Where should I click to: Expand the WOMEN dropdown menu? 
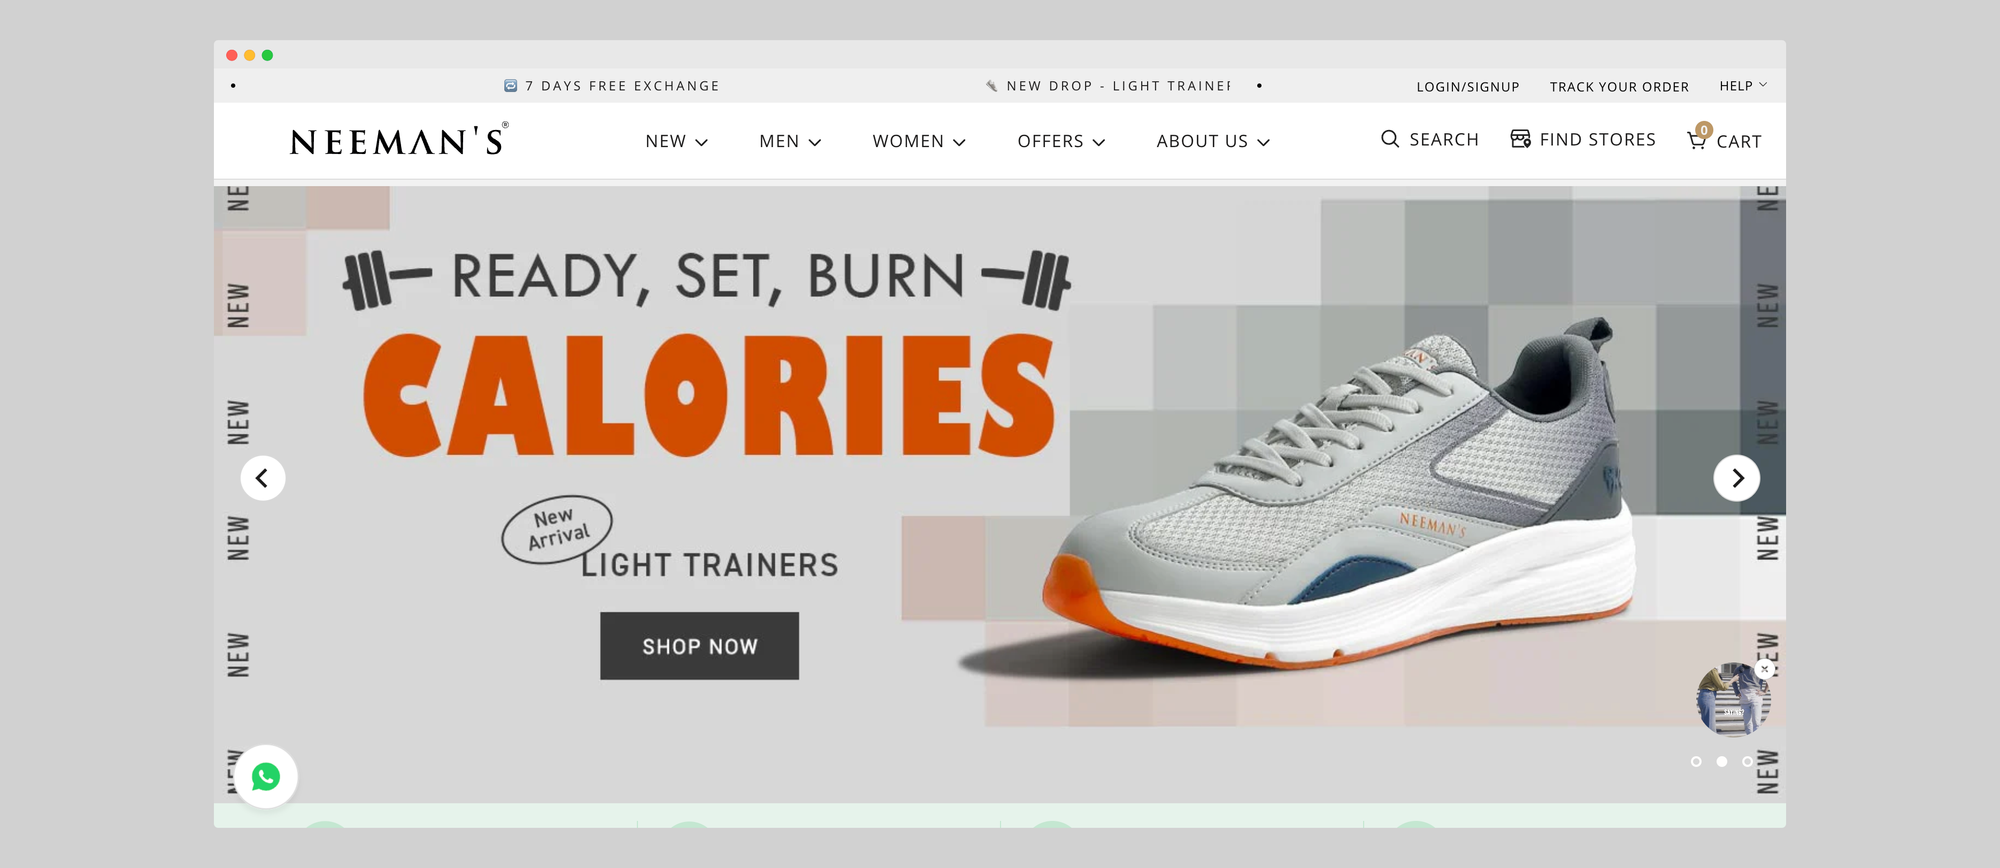click(x=919, y=141)
